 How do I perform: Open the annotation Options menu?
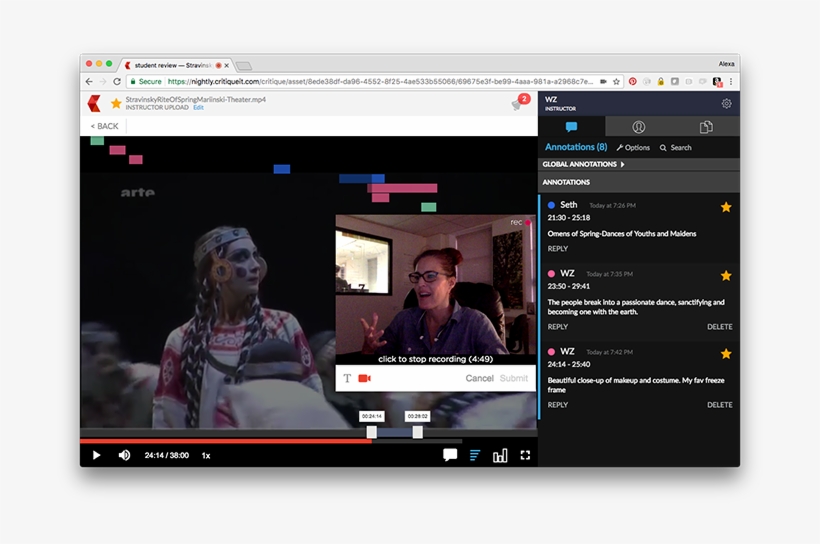[633, 148]
